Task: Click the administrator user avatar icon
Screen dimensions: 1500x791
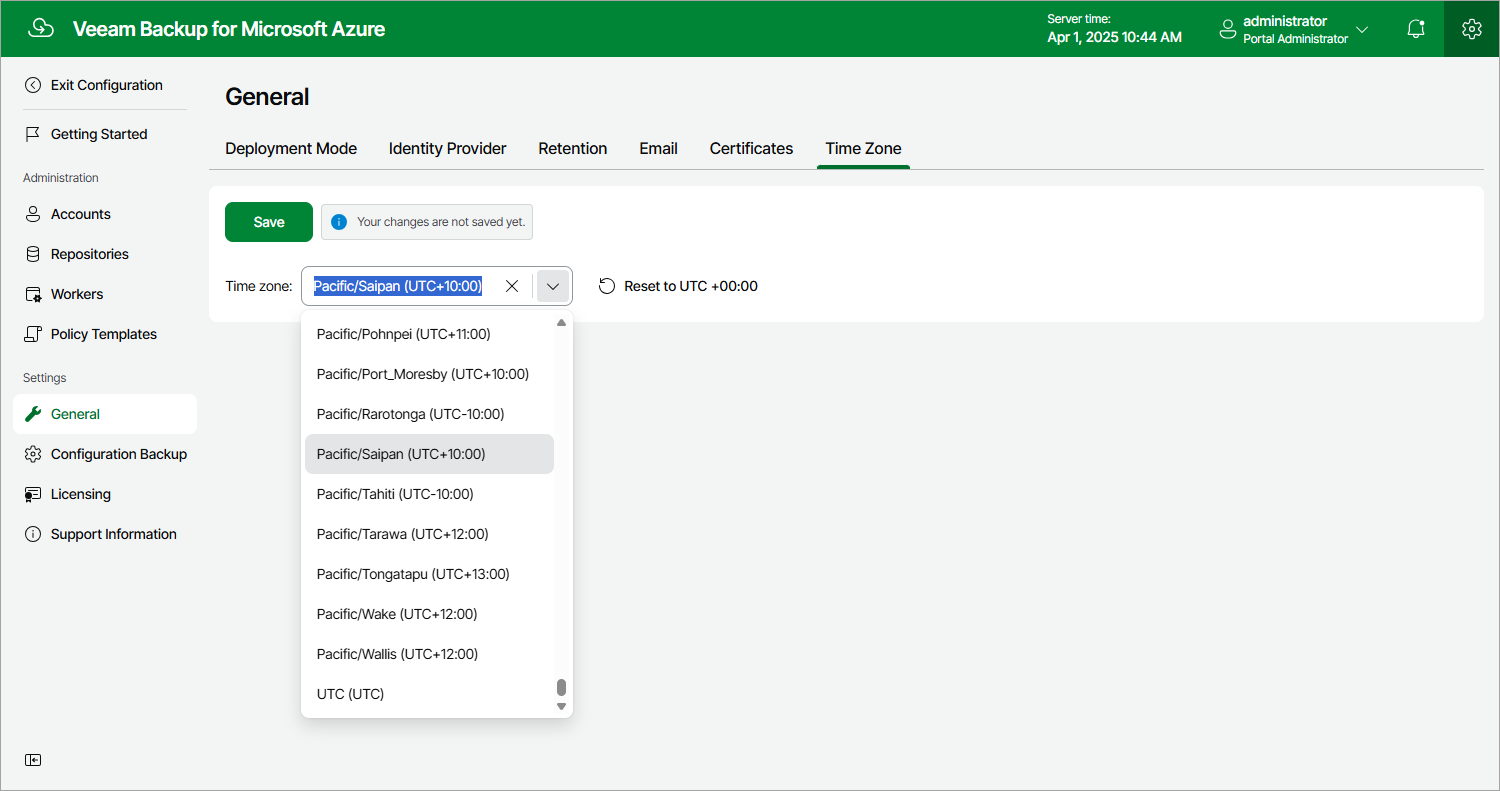Action: [1228, 29]
